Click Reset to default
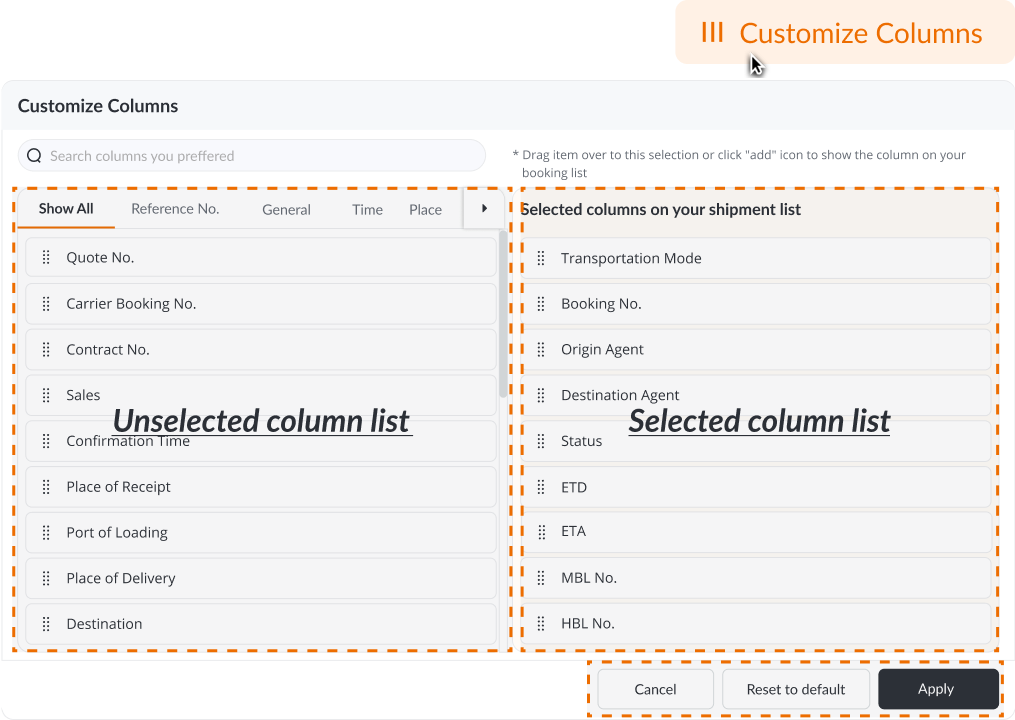The height and width of the screenshot is (720, 1015). pos(796,689)
